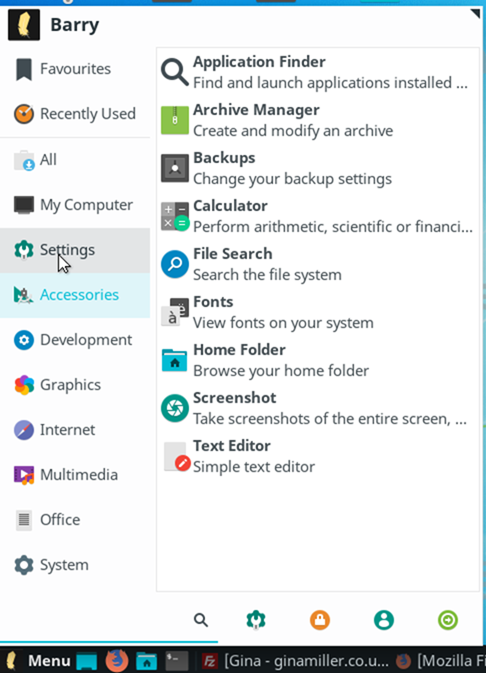The height and width of the screenshot is (673, 486).
Task: Click the search magnifier at menu bottom
Action: [x=200, y=620]
